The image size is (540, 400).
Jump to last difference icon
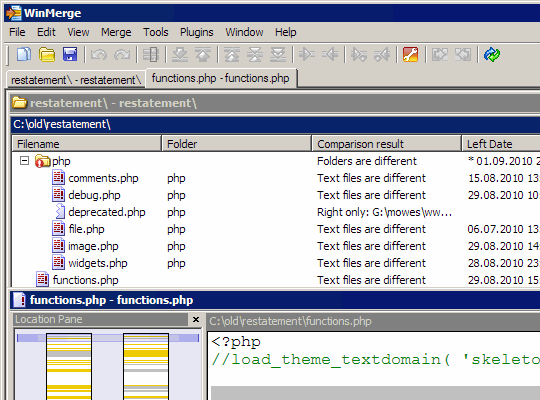coord(278,54)
